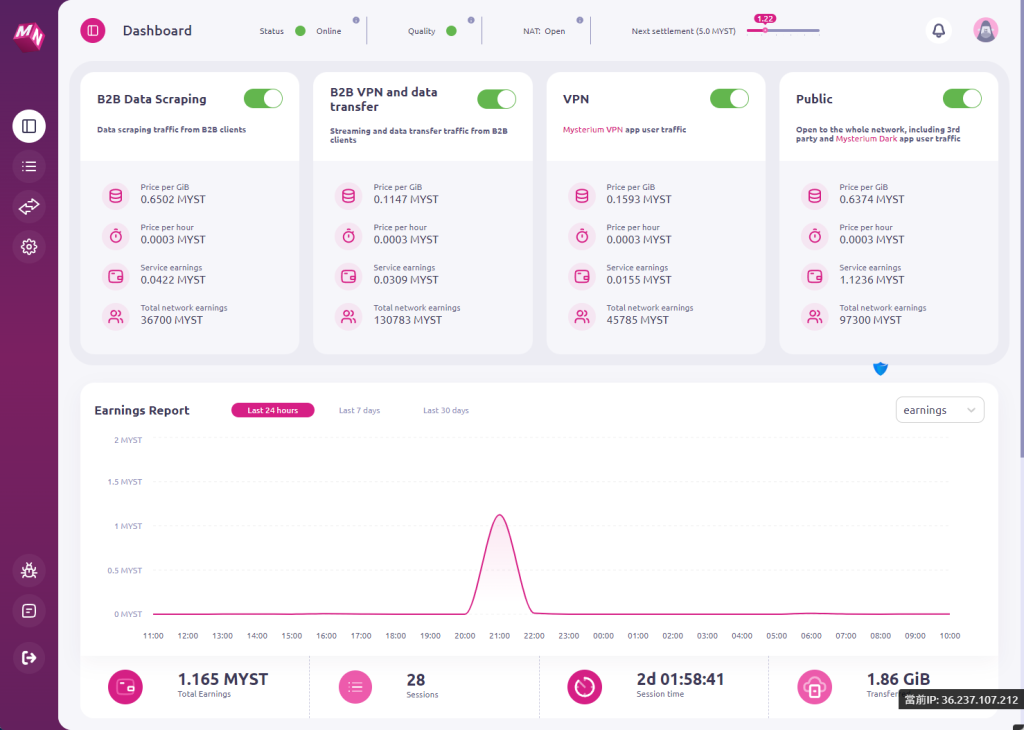Click the Next settlement (5.0 MYST) label
This screenshot has height=730, width=1024.
tap(684, 31)
